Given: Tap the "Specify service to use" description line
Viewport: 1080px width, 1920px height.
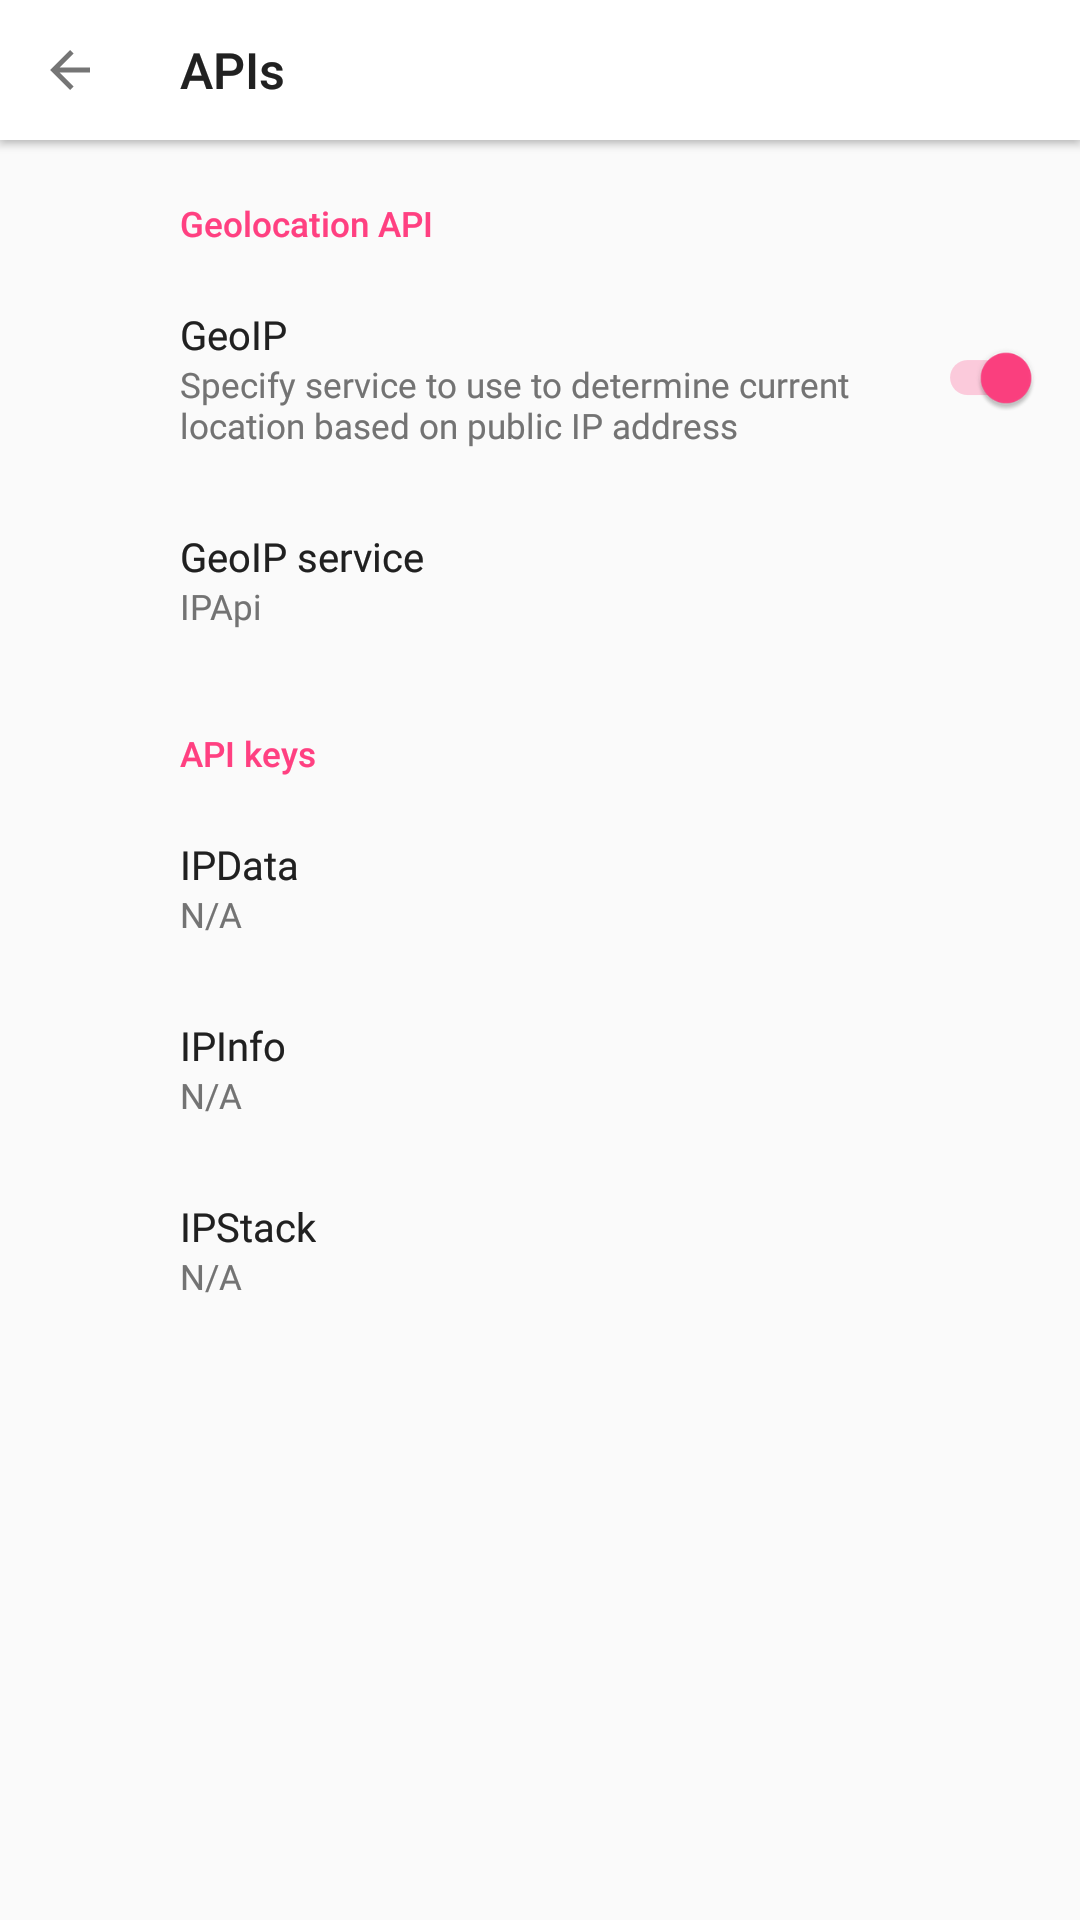Looking at the screenshot, I should coord(514,386).
